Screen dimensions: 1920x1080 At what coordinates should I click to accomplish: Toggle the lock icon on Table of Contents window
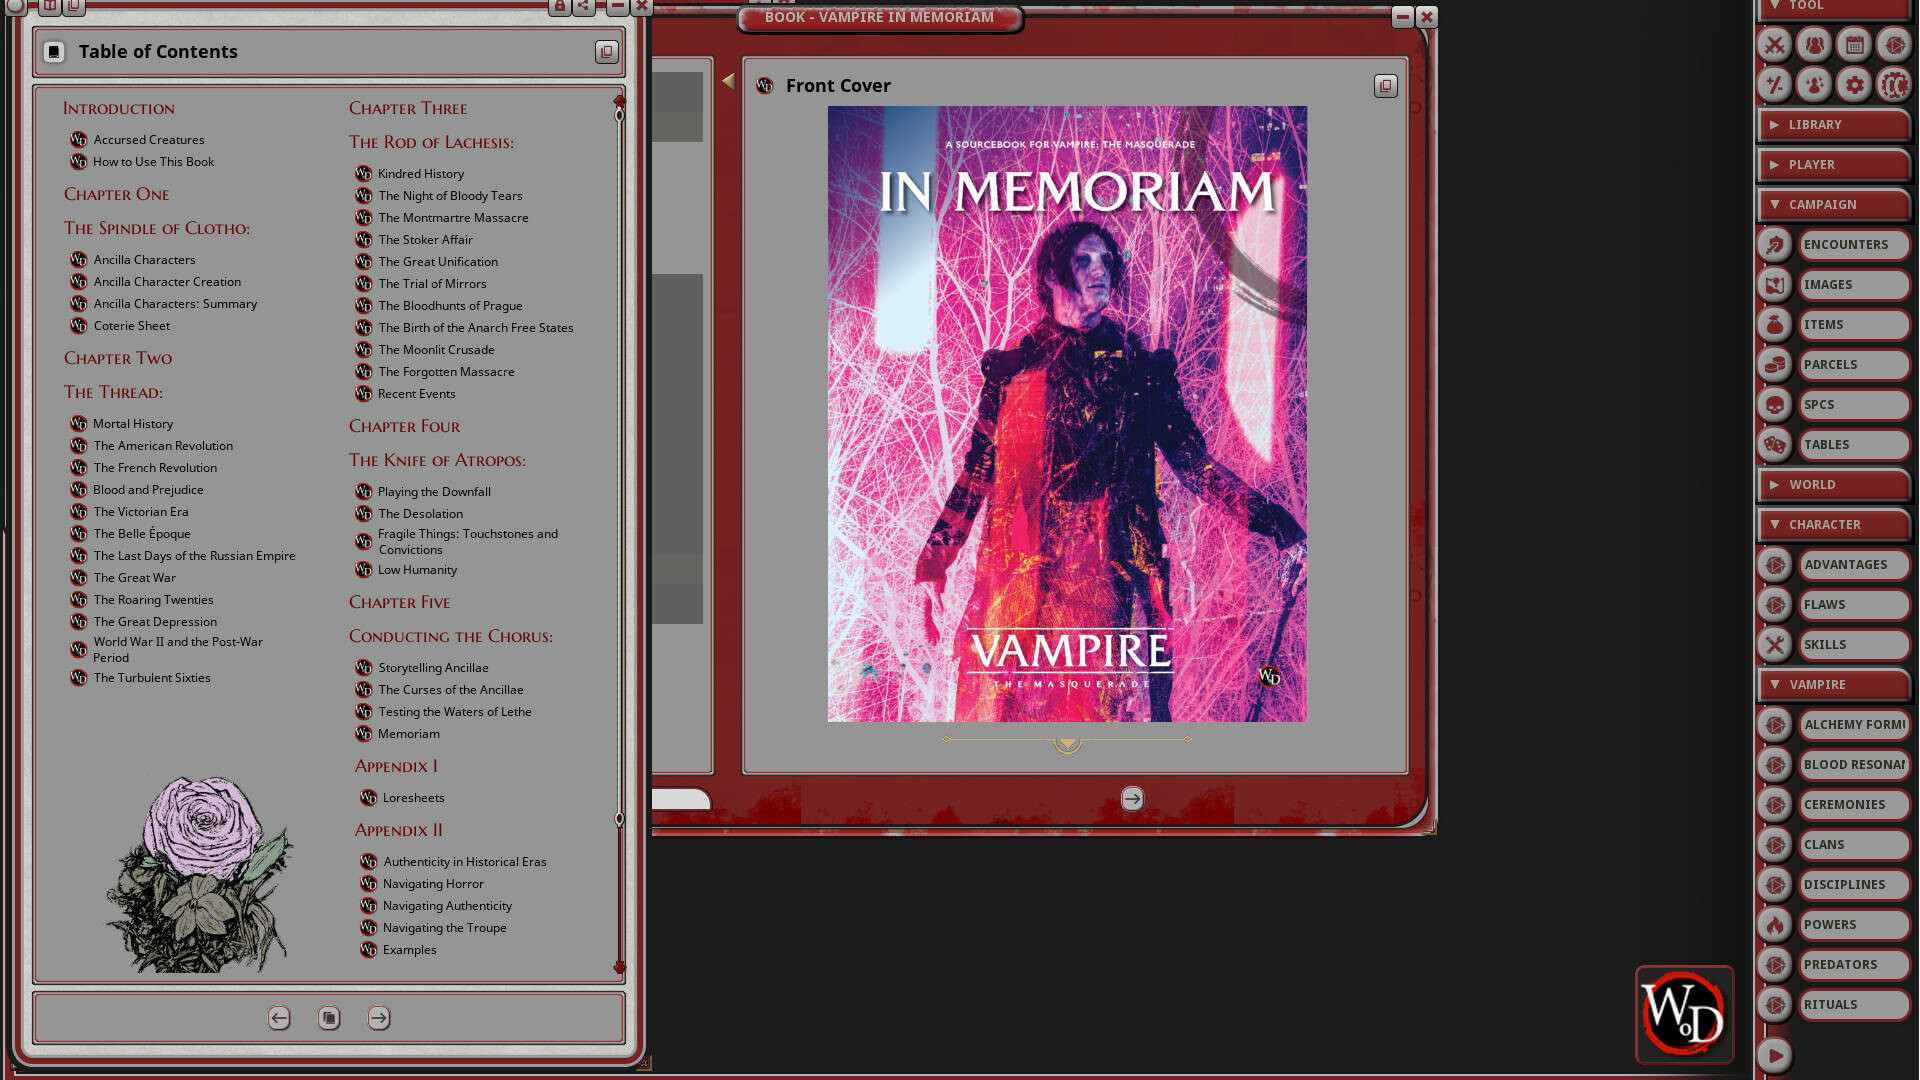tap(558, 6)
